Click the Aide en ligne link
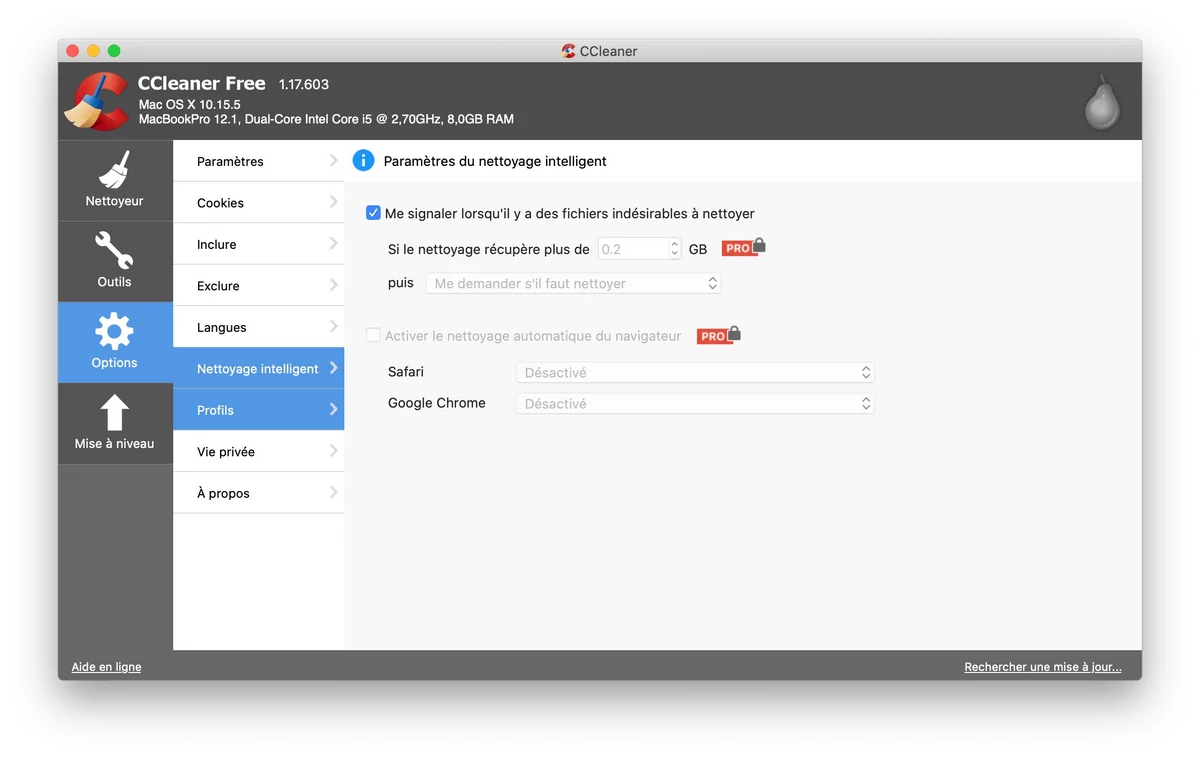Image resolution: width=1200 pixels, height=757 pixels. (x=106, y=667)
